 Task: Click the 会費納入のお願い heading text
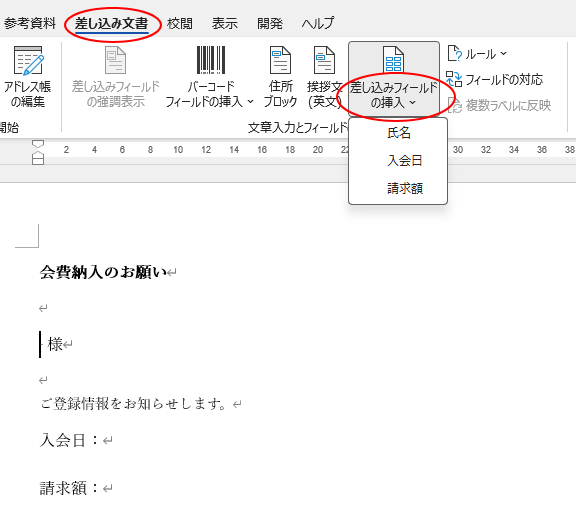(104, 273)
